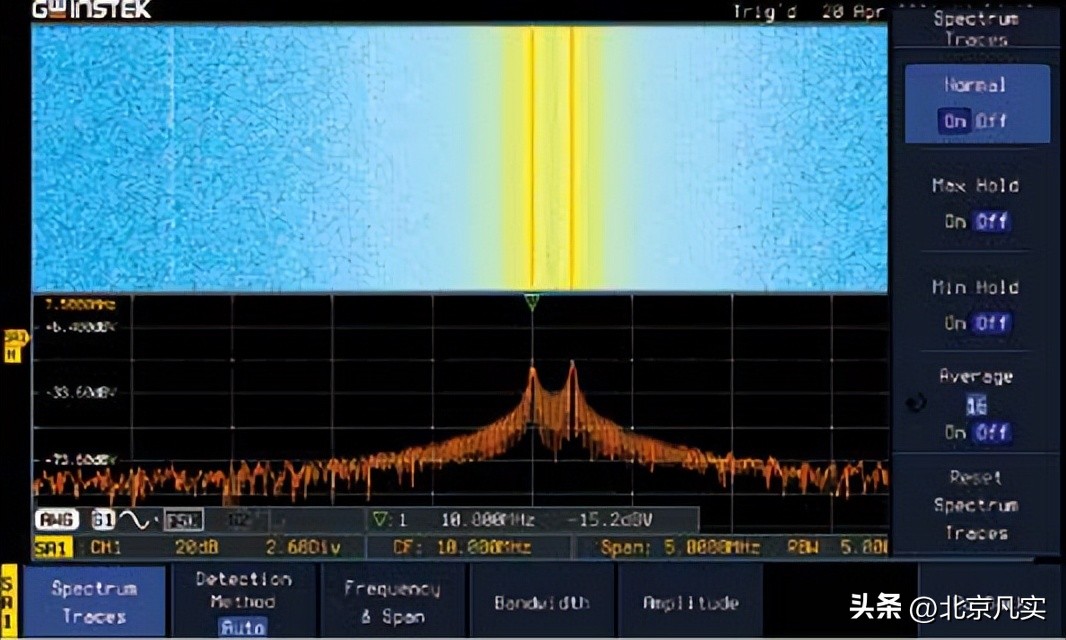Click the AWG generator badge icon
Image resolution: width=1066 pixels, height=640 pixels.
coord(59,520)
